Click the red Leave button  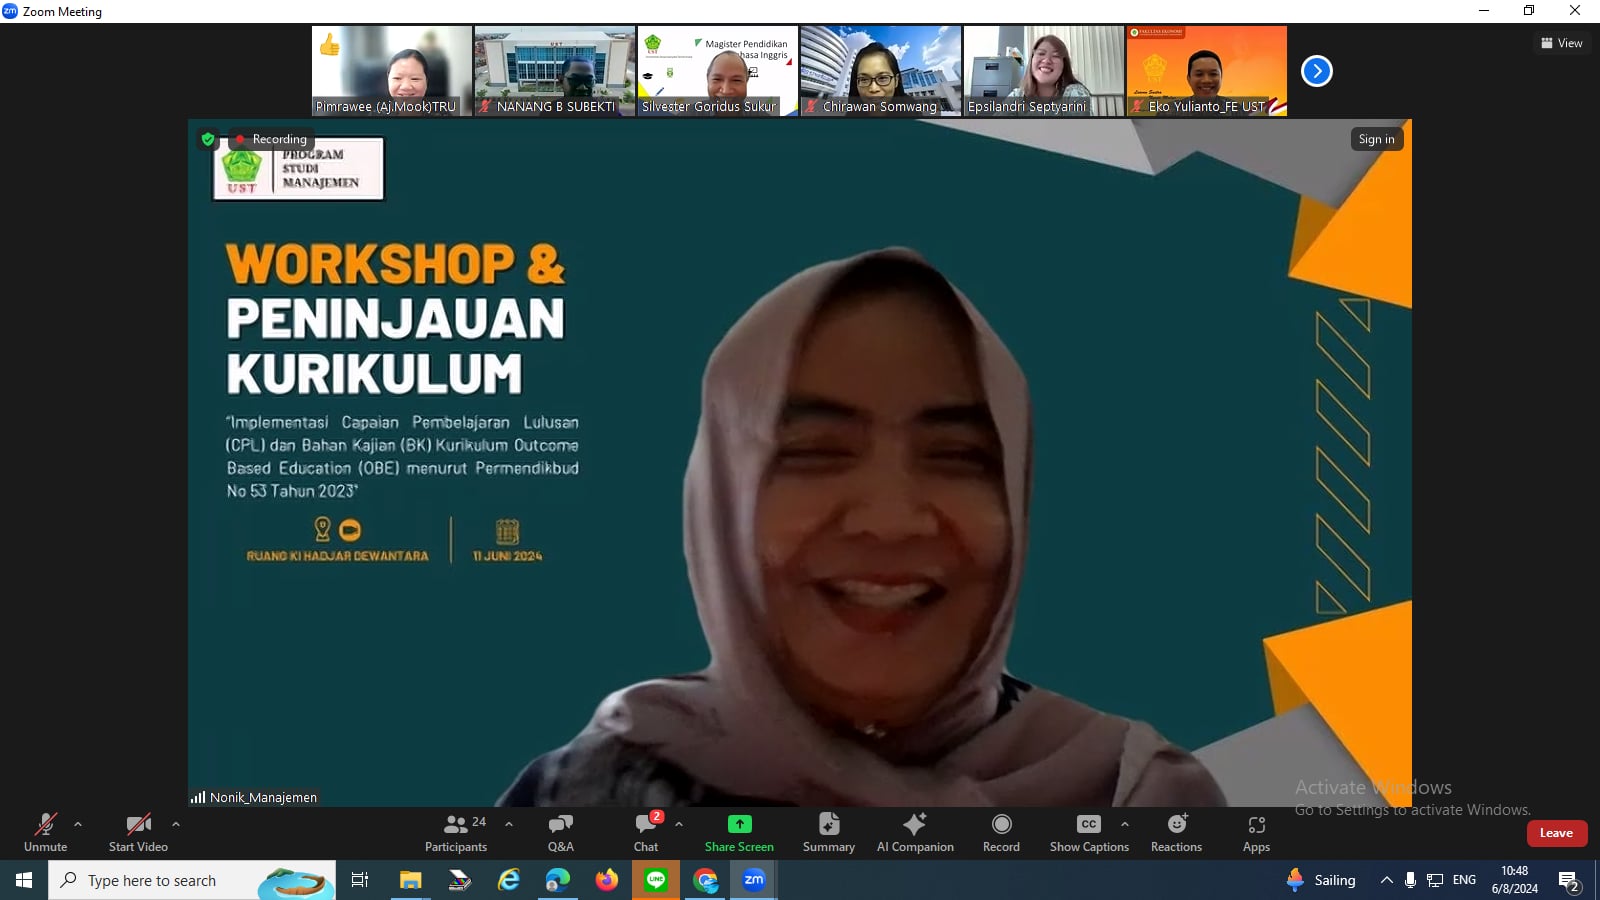click(x=1556, y=833)
